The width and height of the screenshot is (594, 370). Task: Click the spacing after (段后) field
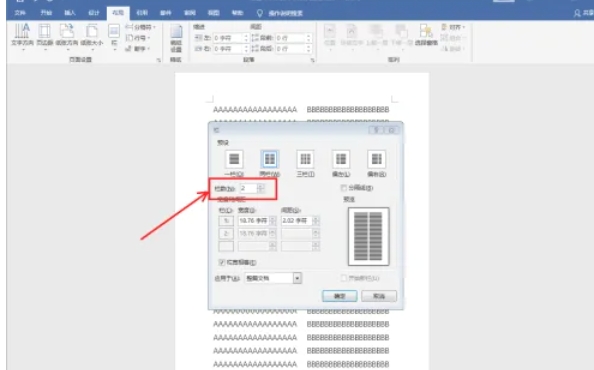click(x=293, y=49)
